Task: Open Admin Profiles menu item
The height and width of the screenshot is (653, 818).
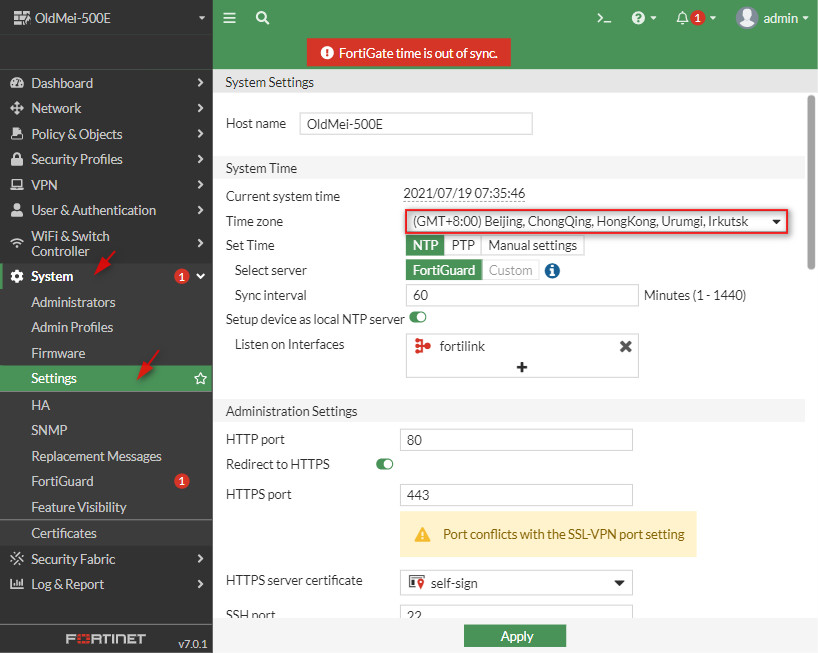Action: (72, 327)
